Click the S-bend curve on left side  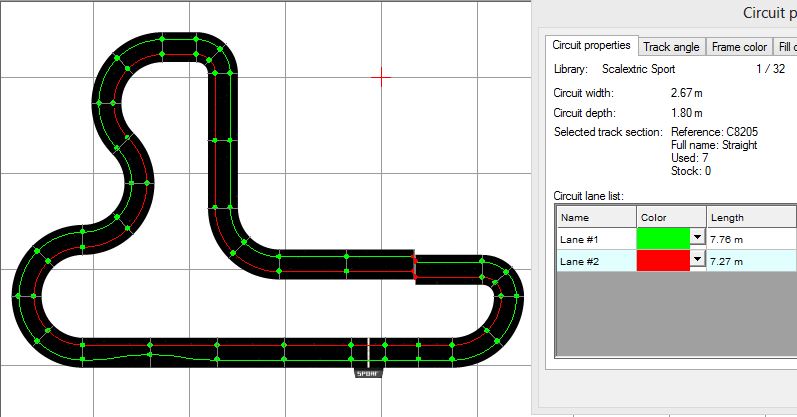[137, 165]
